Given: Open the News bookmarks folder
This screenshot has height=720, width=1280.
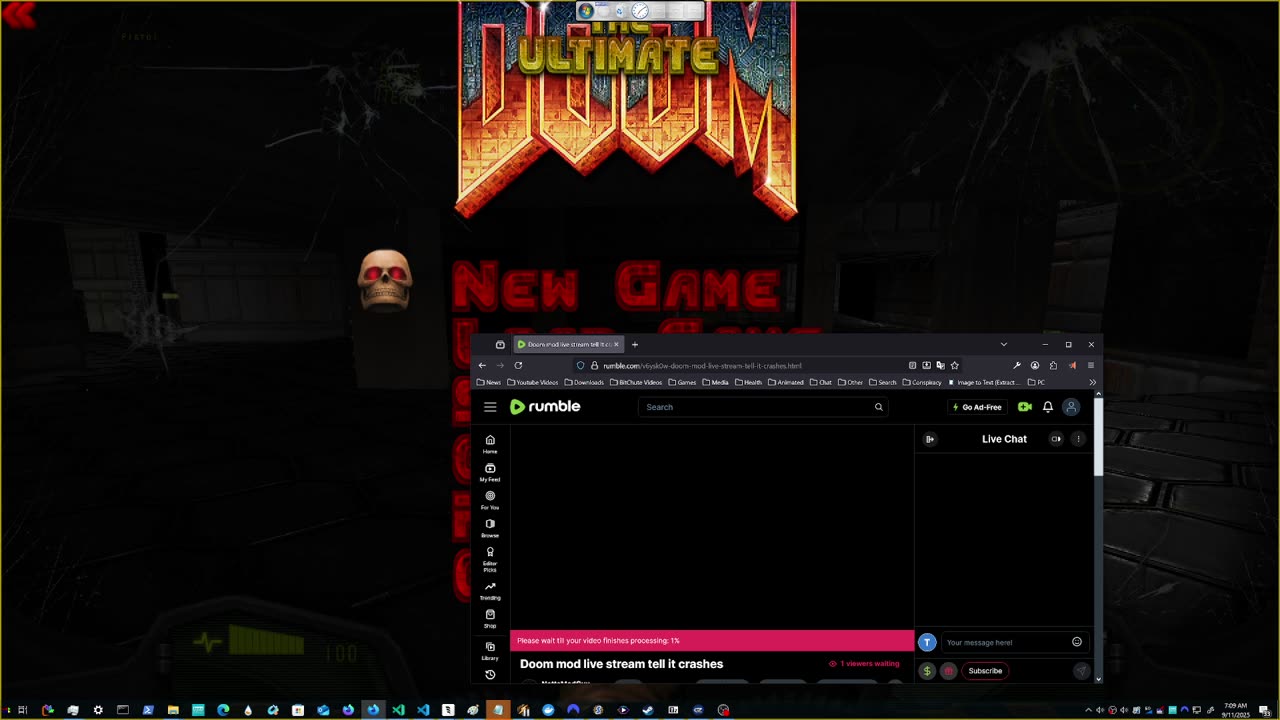Looking at the screenshot, I should (x=489, y=382).
